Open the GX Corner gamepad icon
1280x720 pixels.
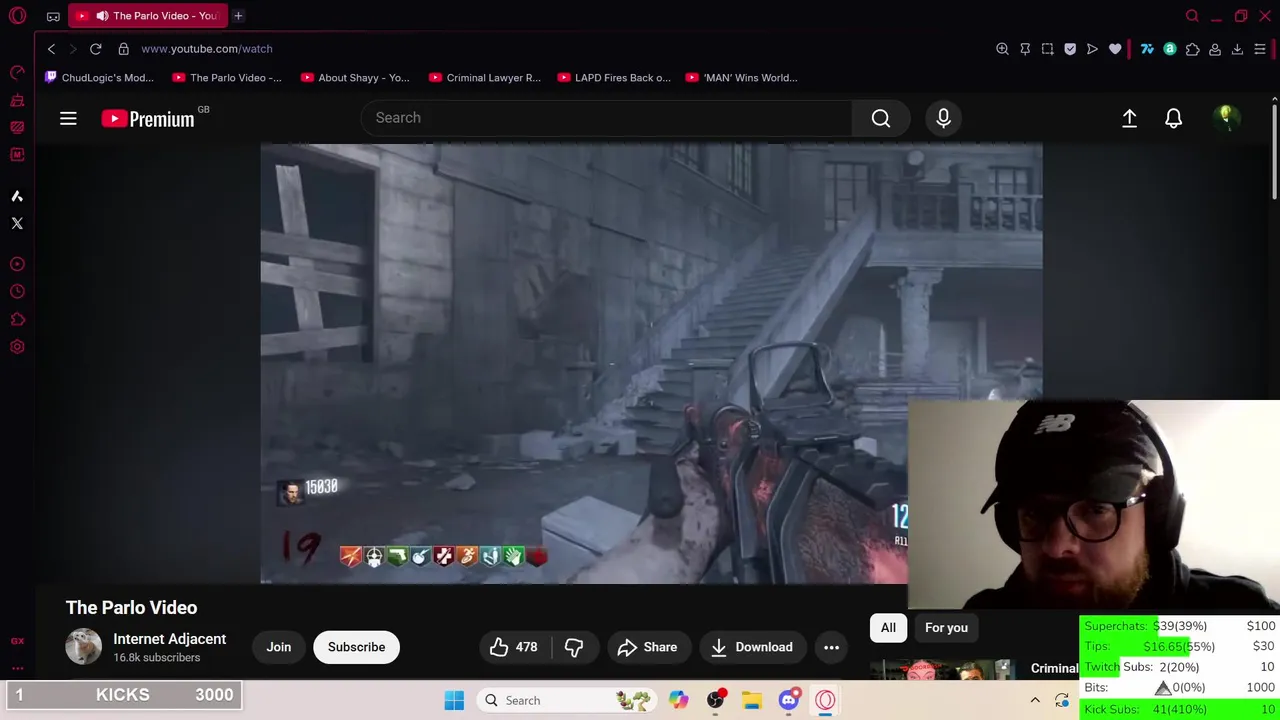tap(53, 16)
